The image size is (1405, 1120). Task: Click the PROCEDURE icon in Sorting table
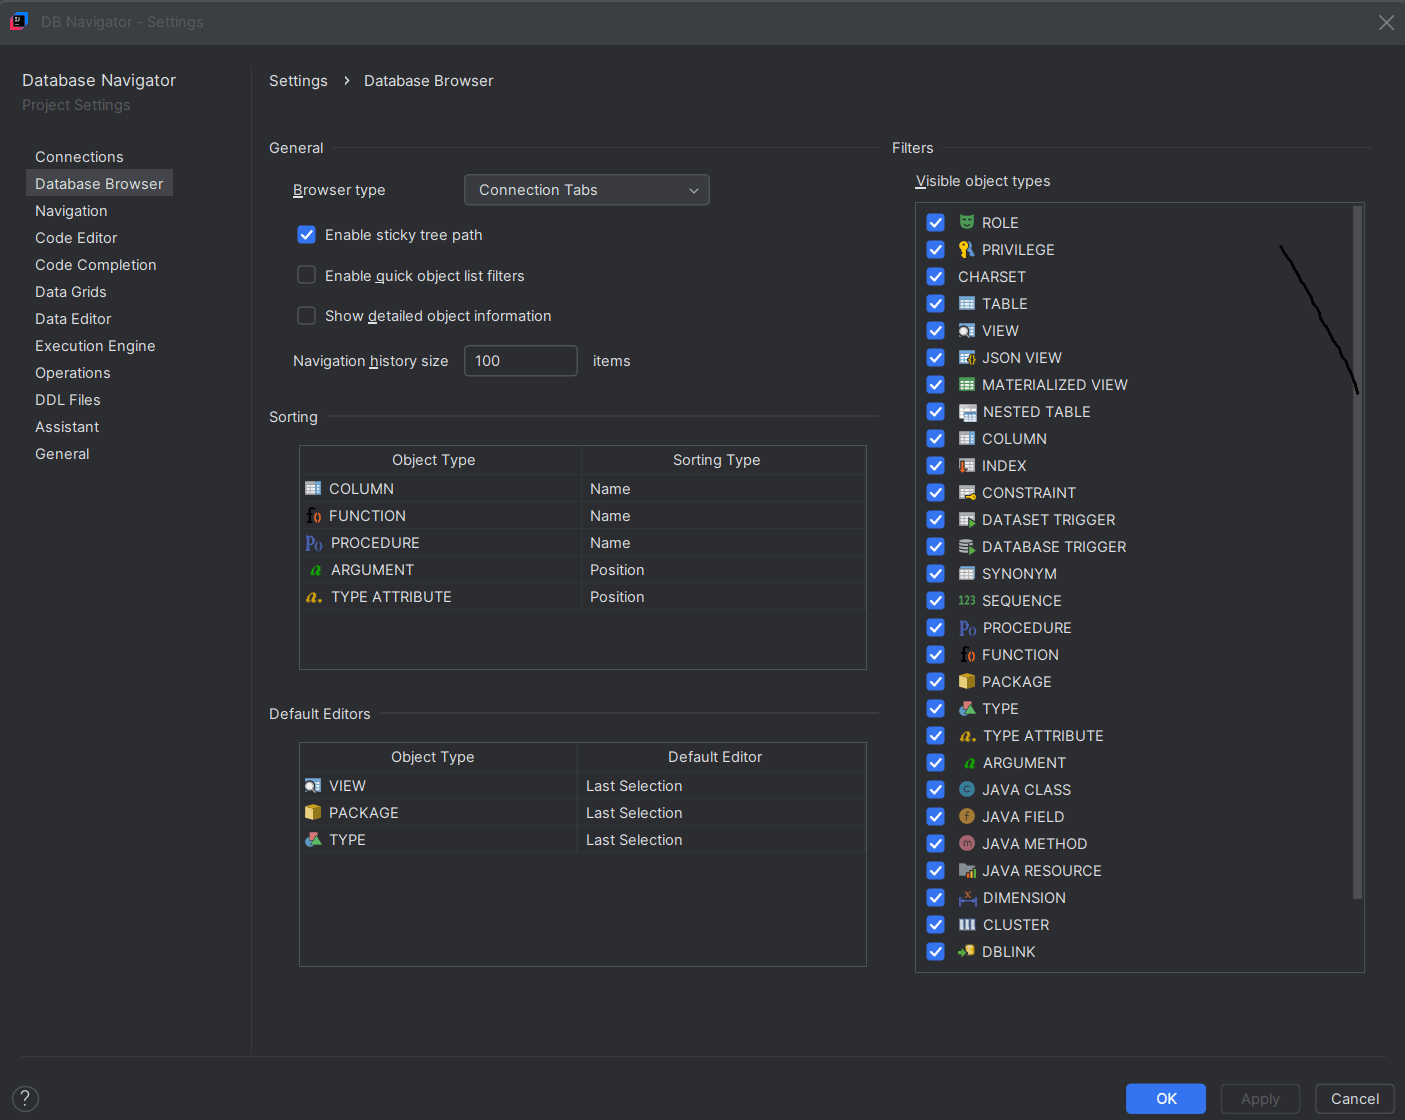(x=314, y=543)
